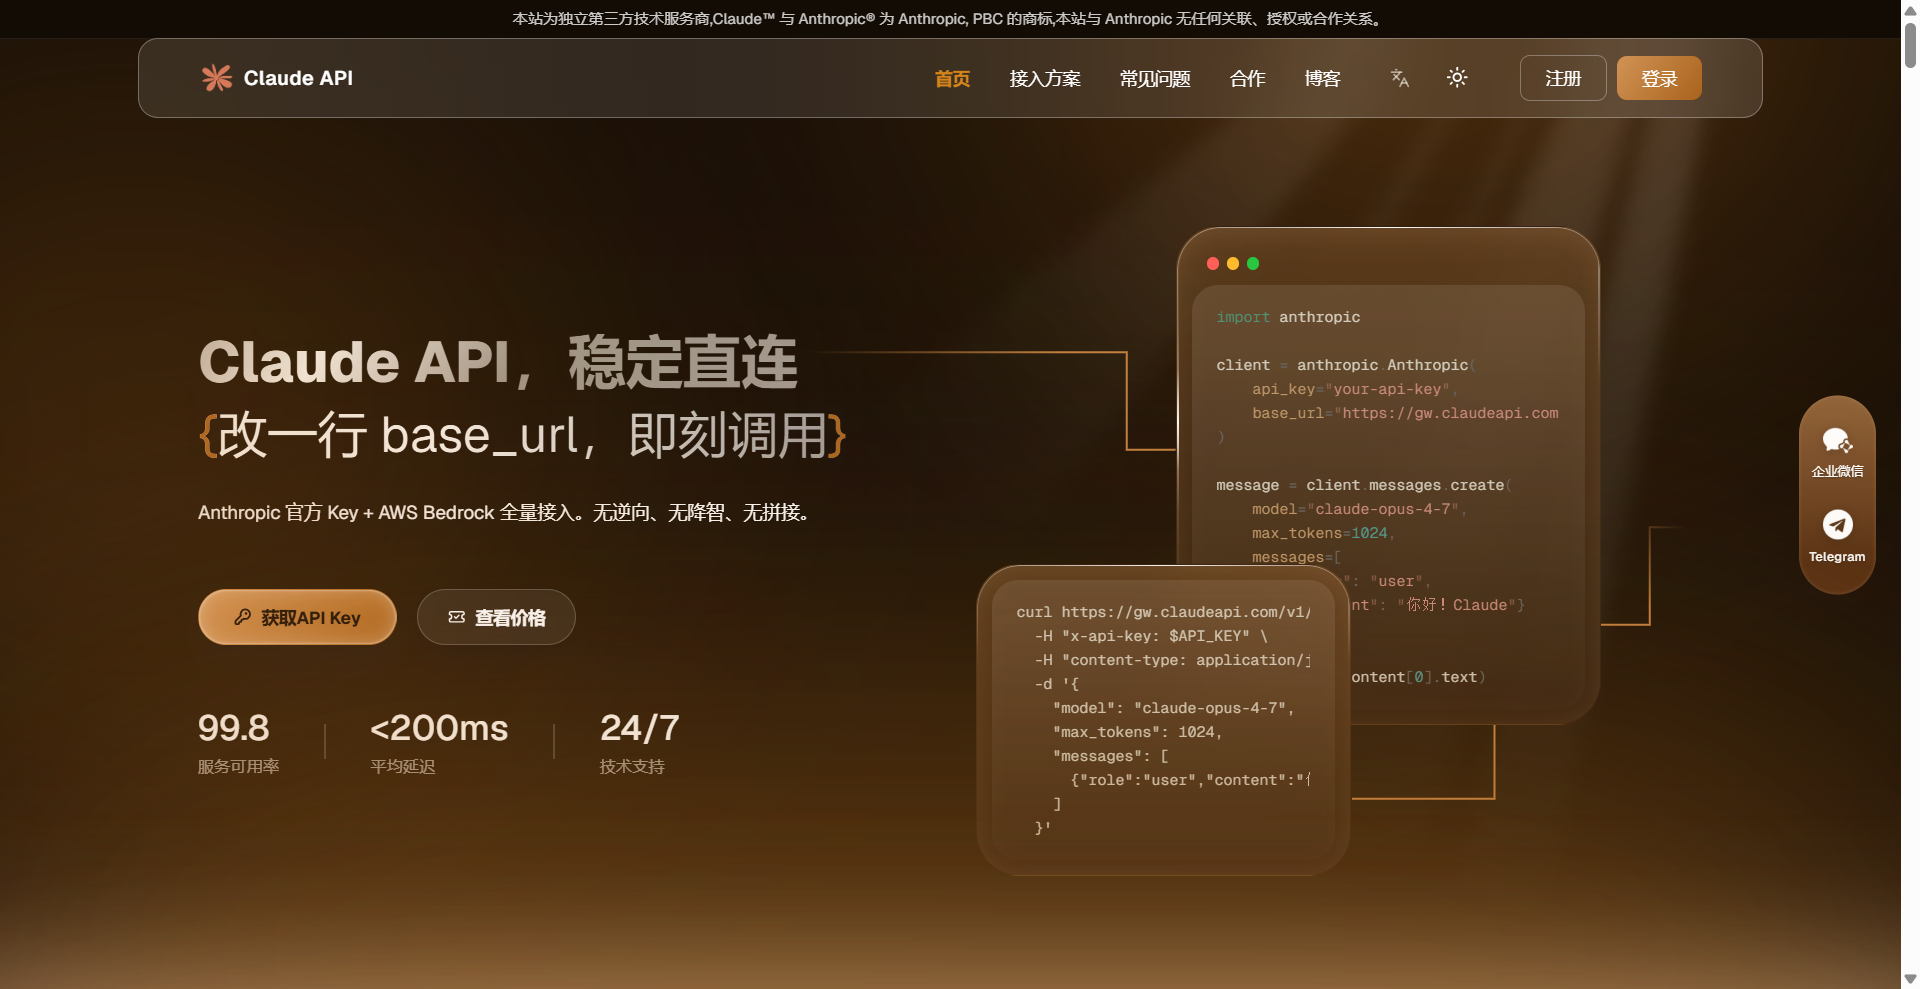Viewport: 1920px width, 989px height.
Task: Click the page scrollbar down arrow
Action: pos(1910,979)
